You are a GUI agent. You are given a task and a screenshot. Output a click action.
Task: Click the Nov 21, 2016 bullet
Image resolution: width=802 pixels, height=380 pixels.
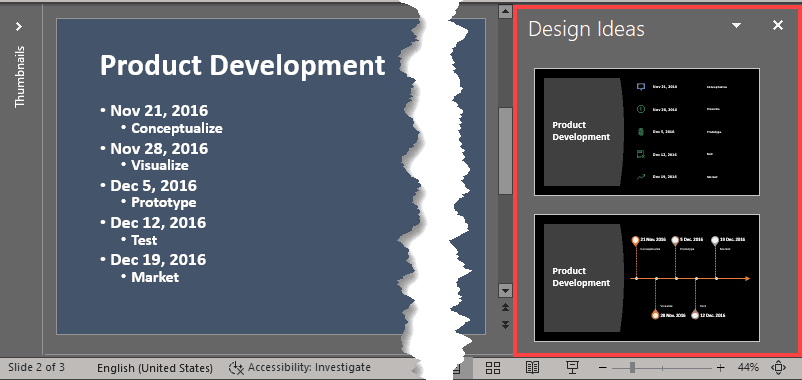coord(159,111)
